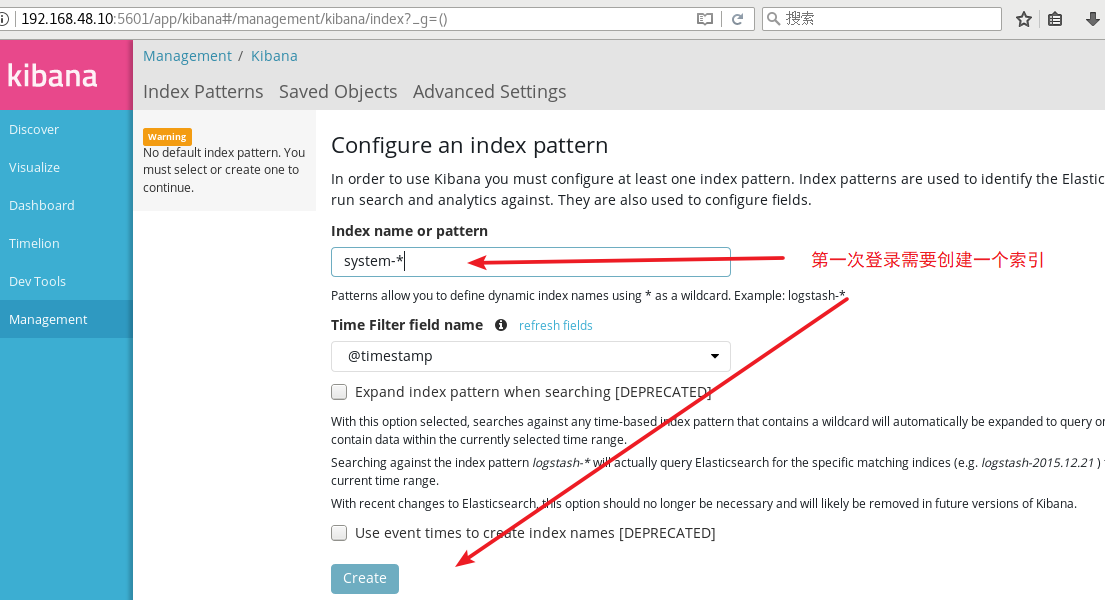1105x600 pixels.
Task: Switch to the Index Patterns tab
Action: [203, 92]
